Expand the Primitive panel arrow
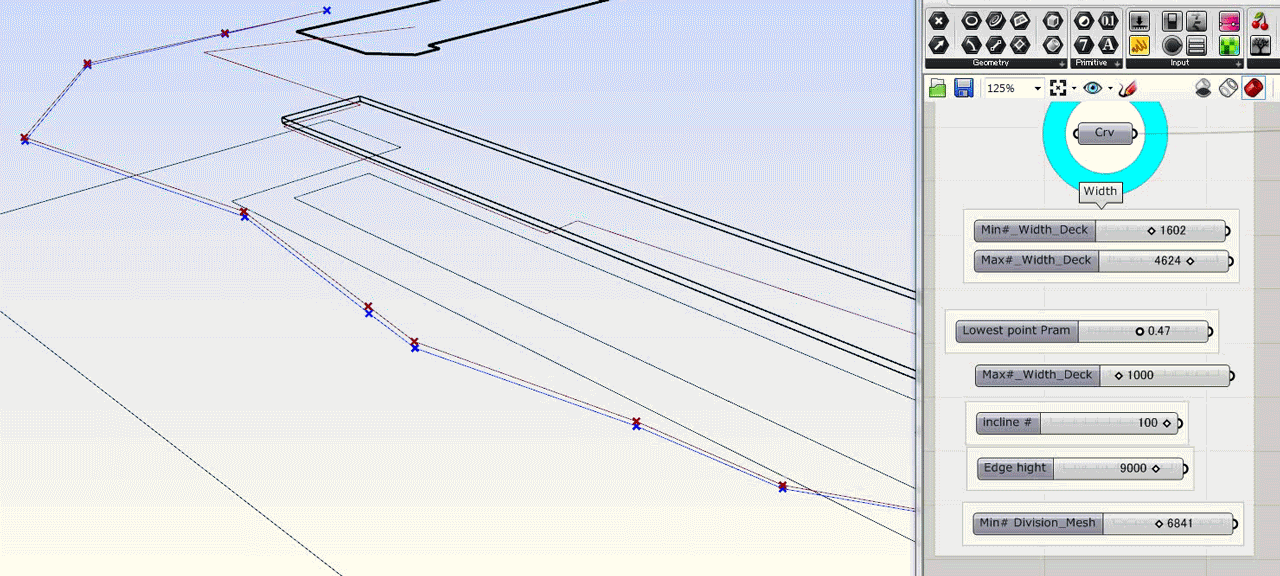Image resolution: width=1280 pixels, height=576 pixels. (x=1117, y=64)
